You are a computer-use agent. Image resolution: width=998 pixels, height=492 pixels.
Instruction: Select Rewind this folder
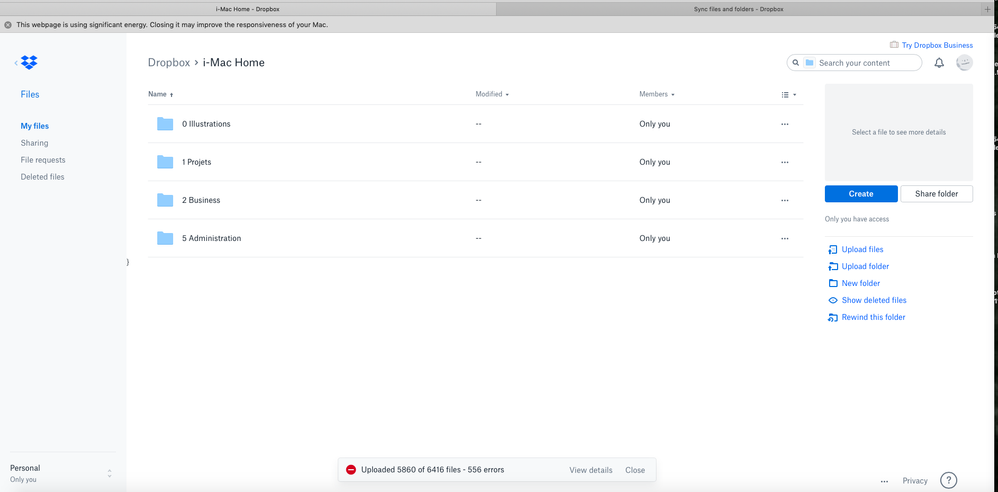tap(872, 317)
